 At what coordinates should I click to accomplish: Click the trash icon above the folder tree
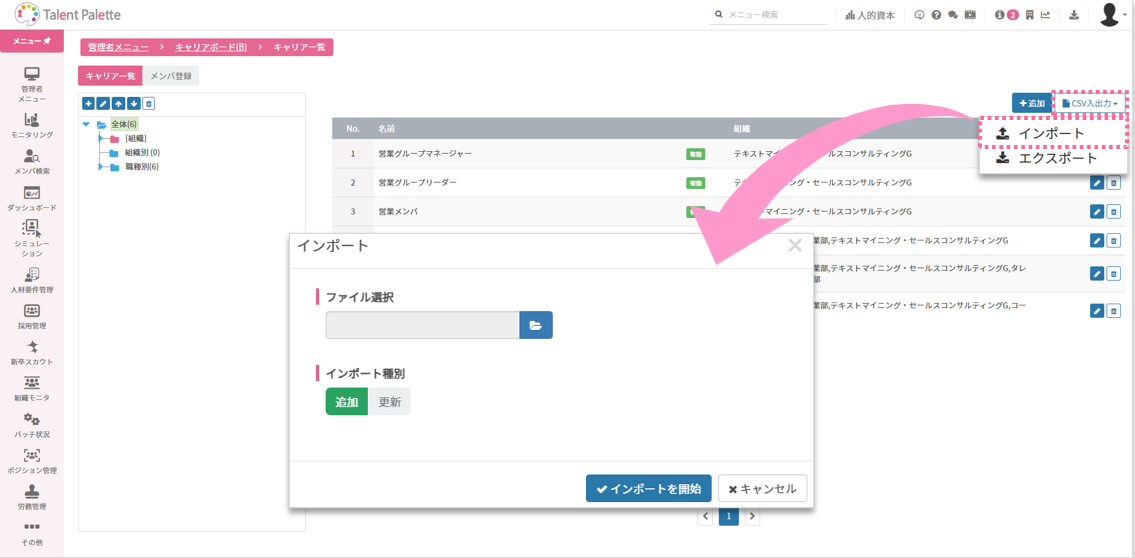tap(148, 103)
